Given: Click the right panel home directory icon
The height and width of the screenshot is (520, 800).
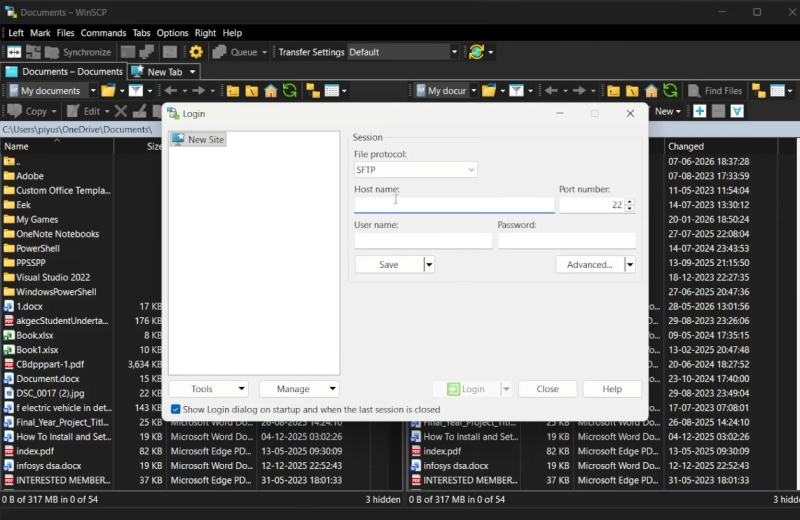Looking at the screenshot, I should click(x=652, y=91).
